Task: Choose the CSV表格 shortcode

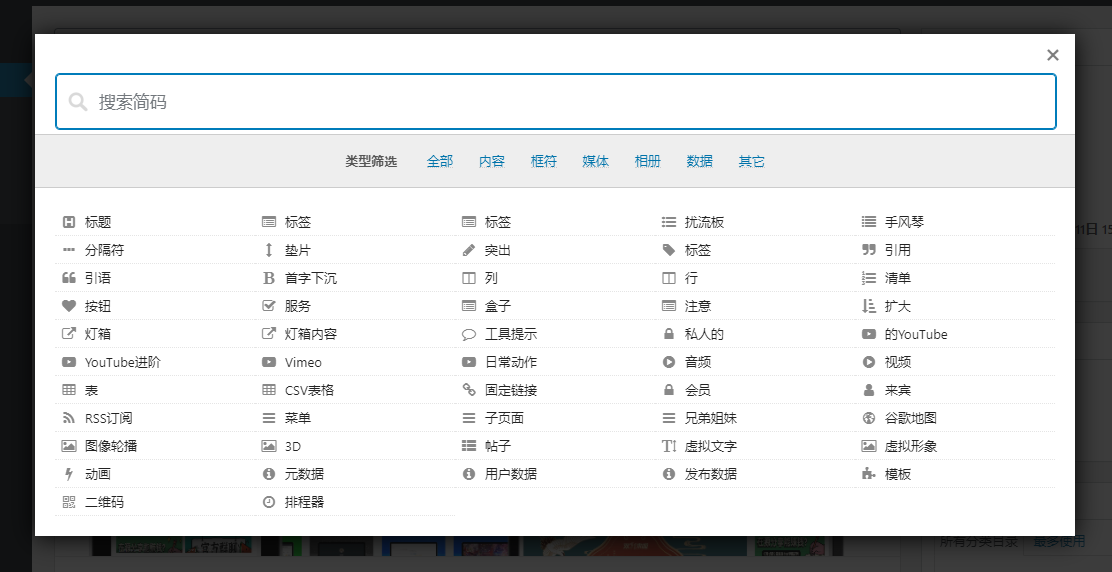Action: tap(309, 390)
